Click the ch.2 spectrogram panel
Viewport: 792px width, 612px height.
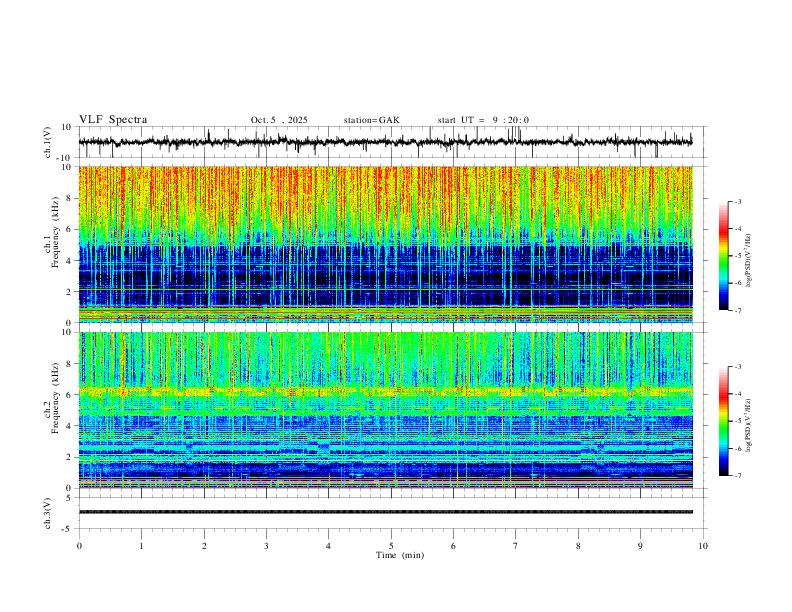click(385, 410)
